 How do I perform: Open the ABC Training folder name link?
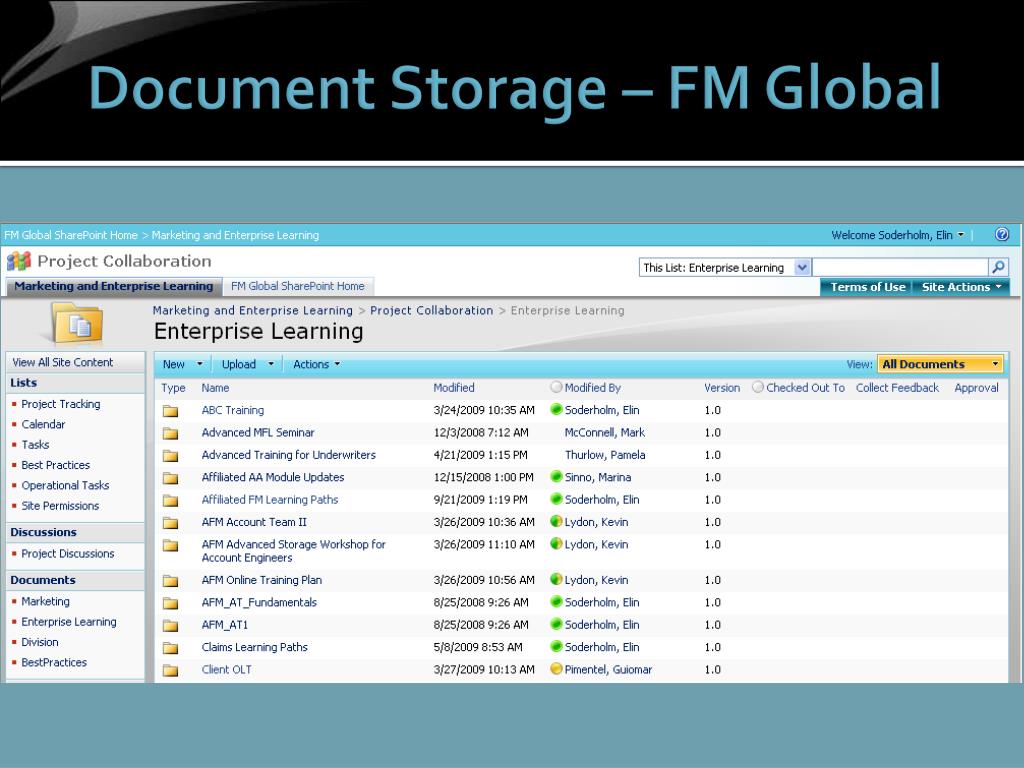click(232, 410)
